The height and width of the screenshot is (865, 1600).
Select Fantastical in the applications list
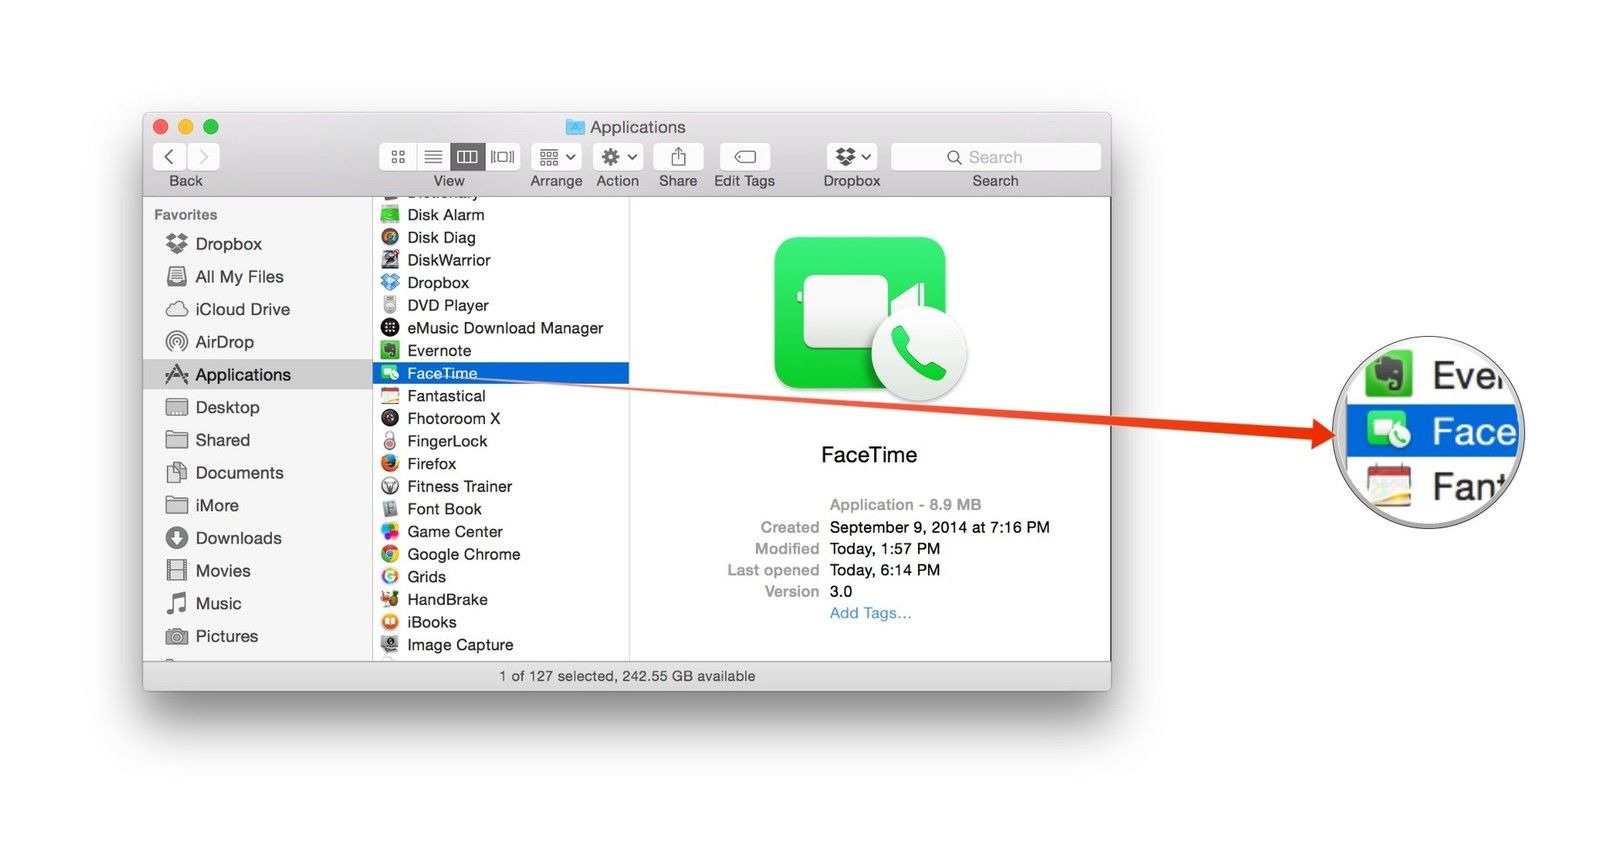[x=446, y=396]
